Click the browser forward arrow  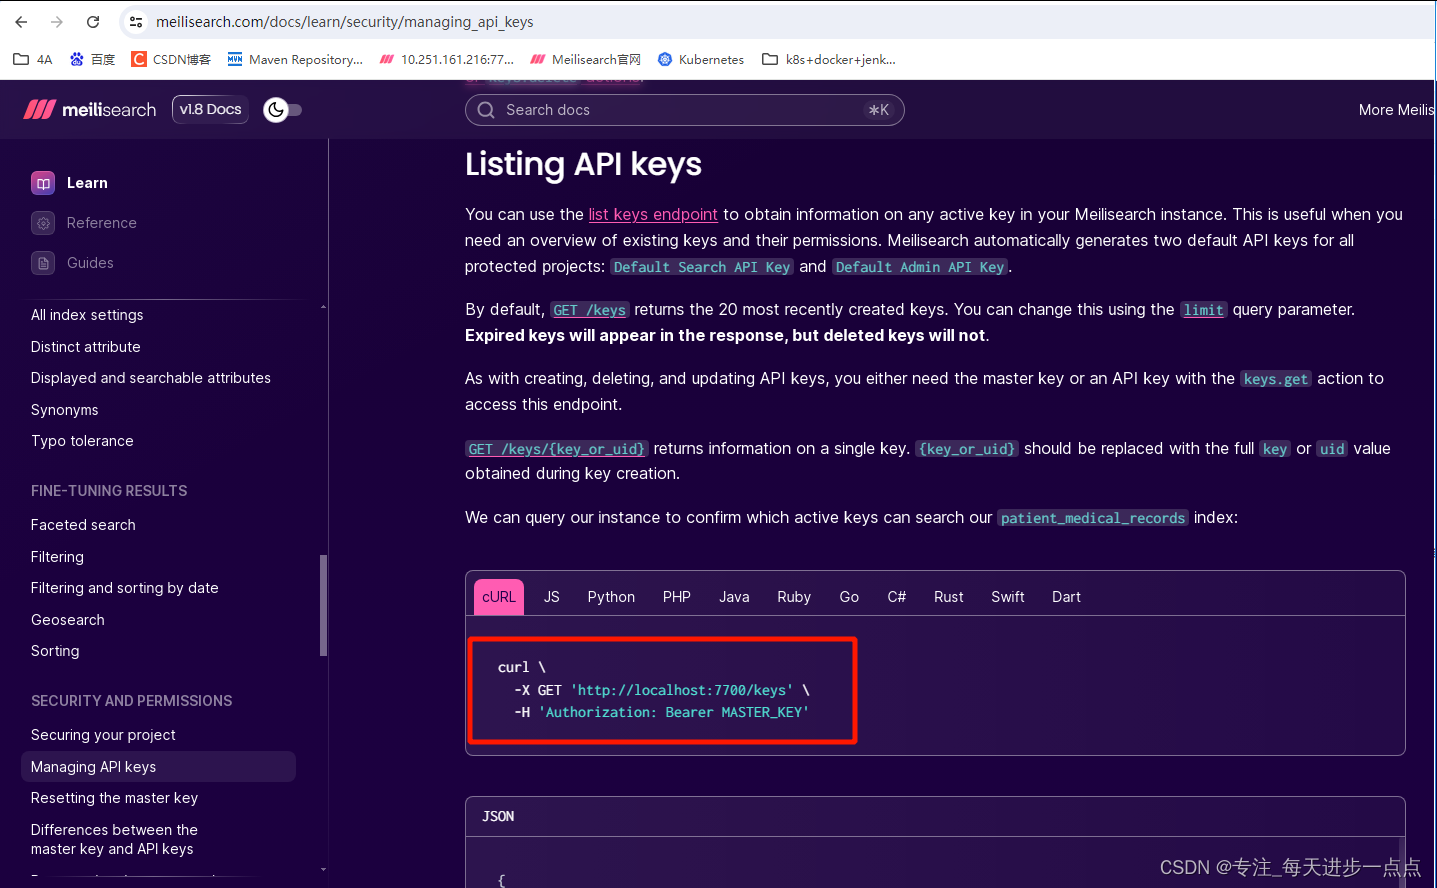(x=57, y=21)
